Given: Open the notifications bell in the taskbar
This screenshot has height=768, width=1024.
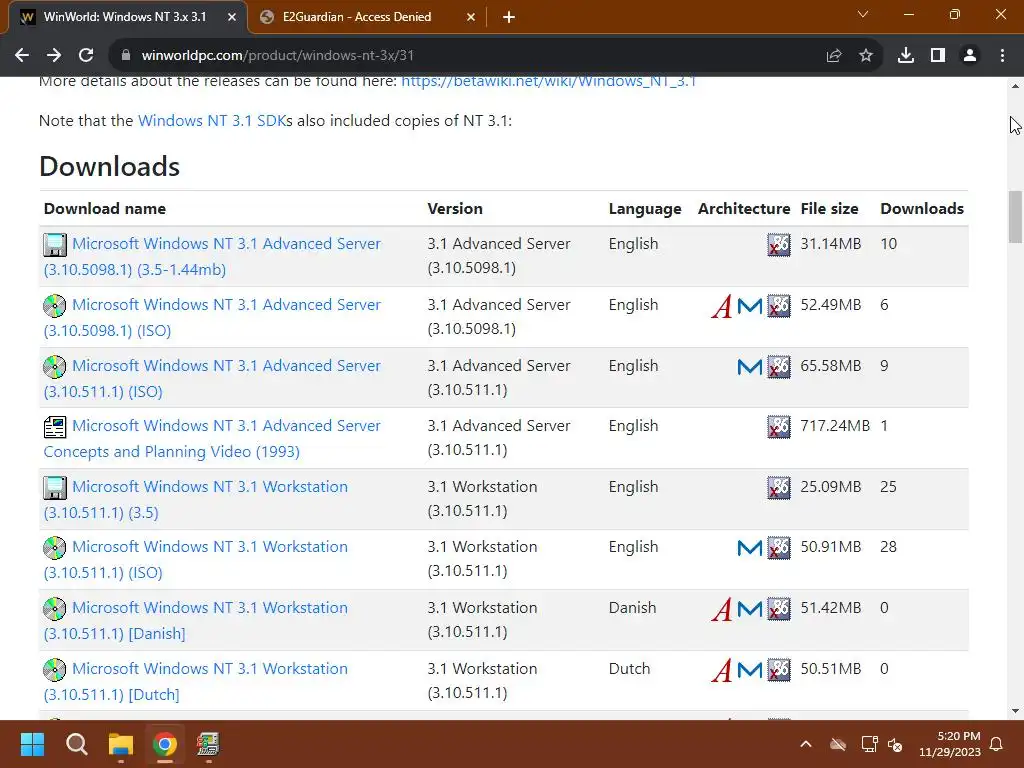Looking at the screenshot, I should point(997,744).
